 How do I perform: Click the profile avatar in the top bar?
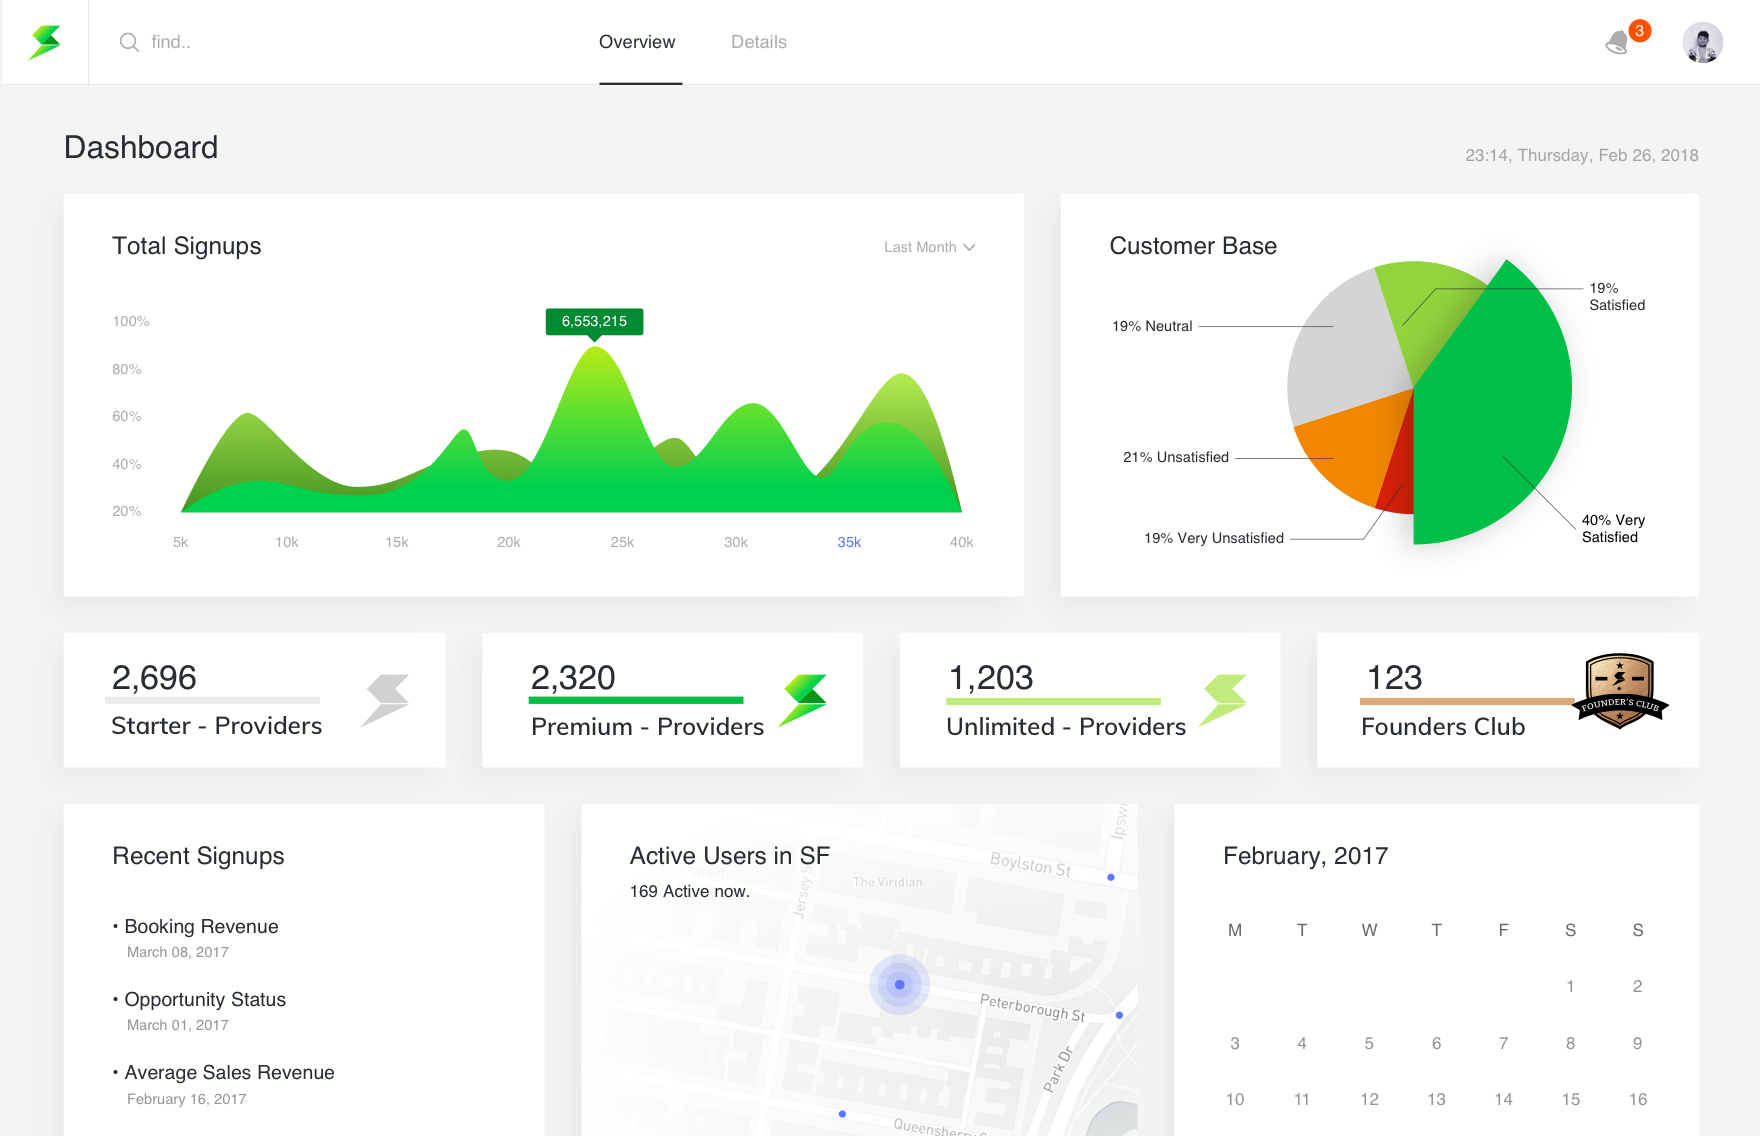click(1702, 41)
